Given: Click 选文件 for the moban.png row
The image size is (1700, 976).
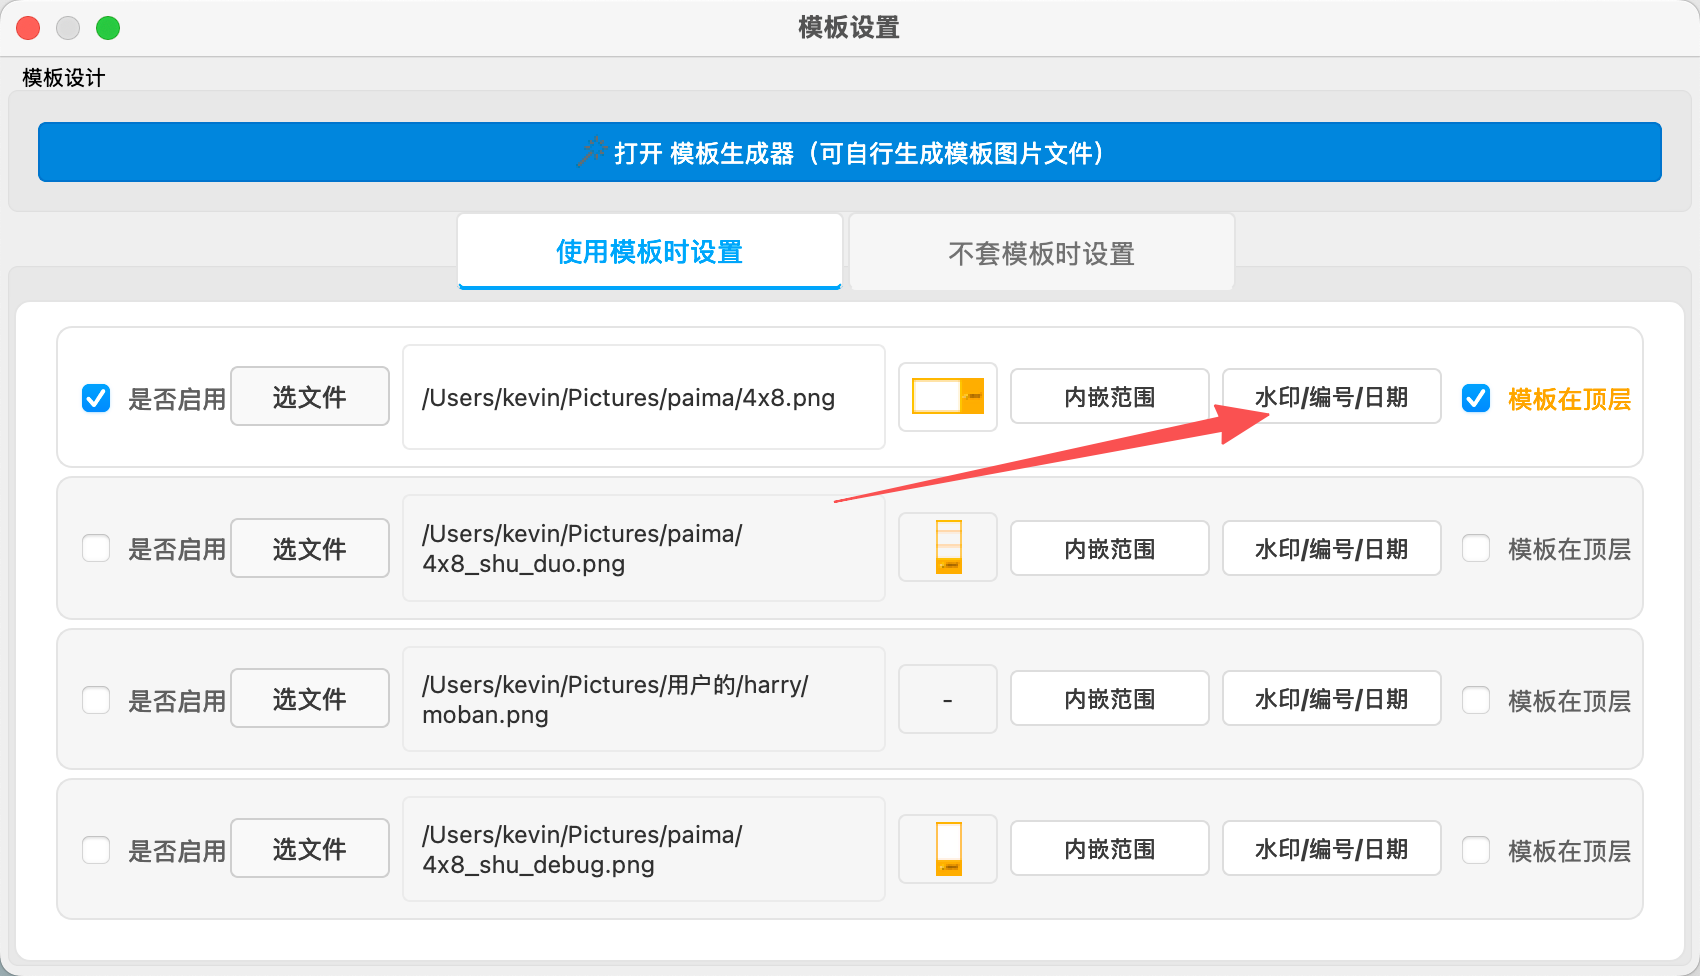Looking at the screenshot, I should pos(309,698).
